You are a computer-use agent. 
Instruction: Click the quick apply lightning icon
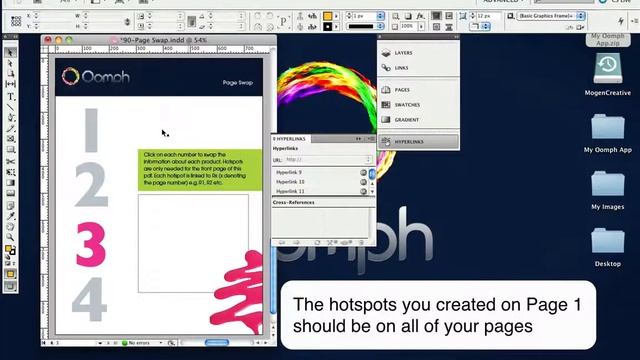pos(620,20)
